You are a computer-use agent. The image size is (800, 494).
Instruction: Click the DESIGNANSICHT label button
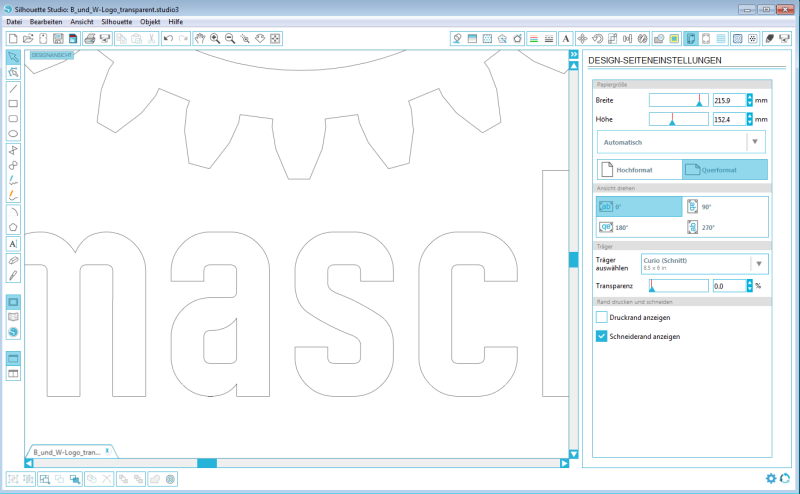(x=52, y=55)
